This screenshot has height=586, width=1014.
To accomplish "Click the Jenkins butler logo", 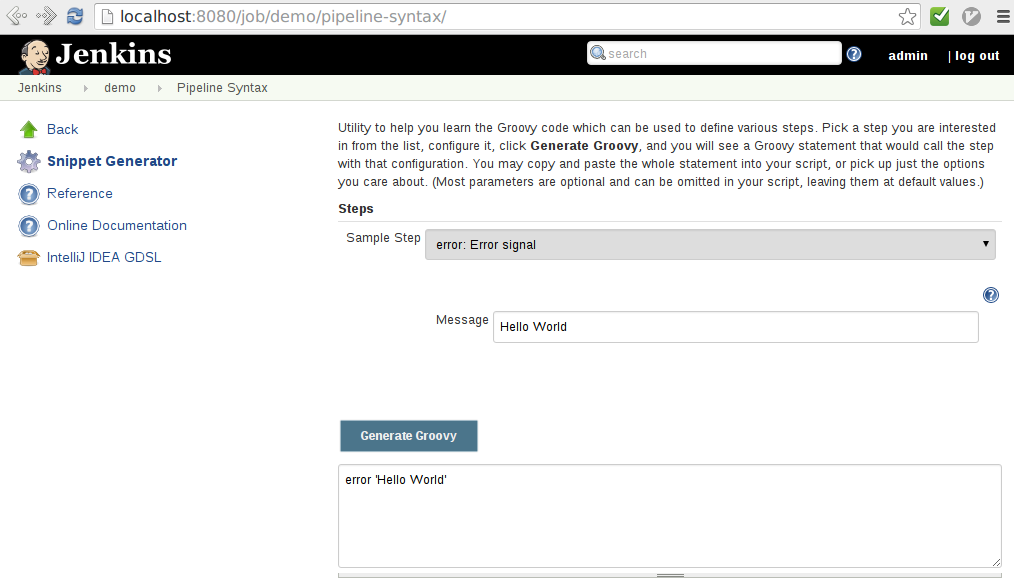I will (36, 55).
